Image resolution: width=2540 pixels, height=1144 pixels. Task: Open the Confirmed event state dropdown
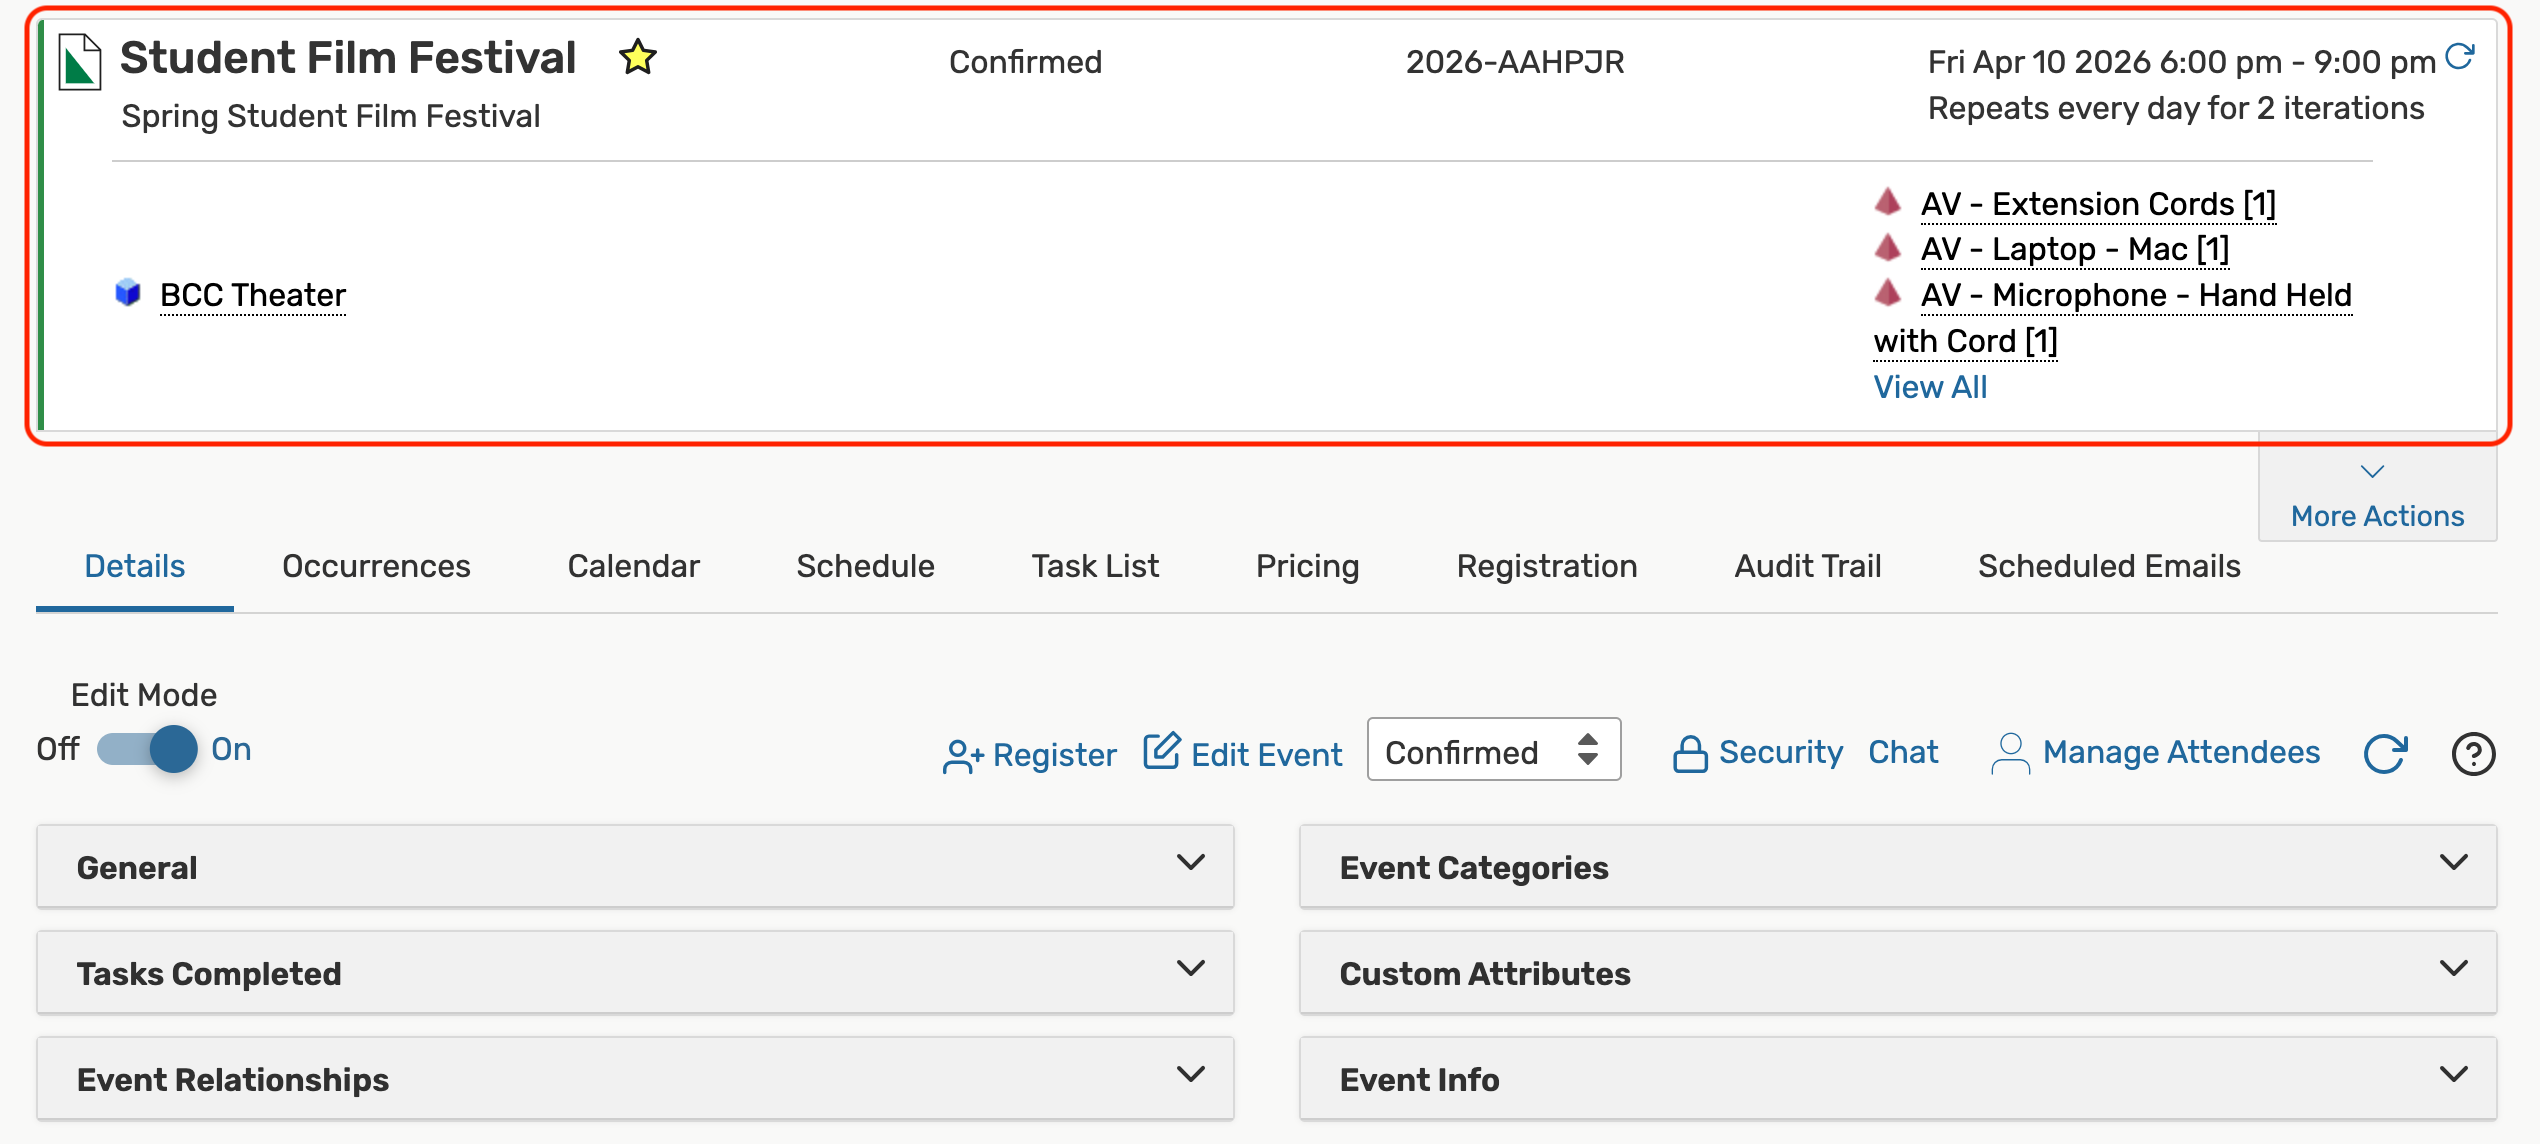pyautogui.click(x=1493, y=750)
